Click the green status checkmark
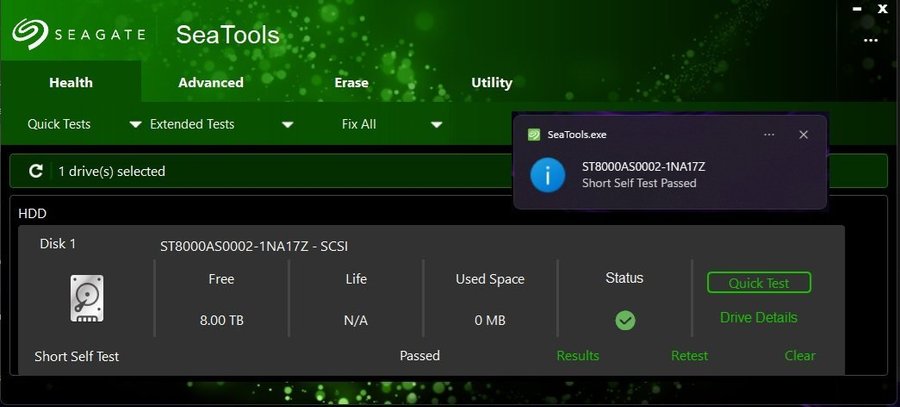Image resolution: width=900 pixels, height=407 pixels. pos(625,320)
